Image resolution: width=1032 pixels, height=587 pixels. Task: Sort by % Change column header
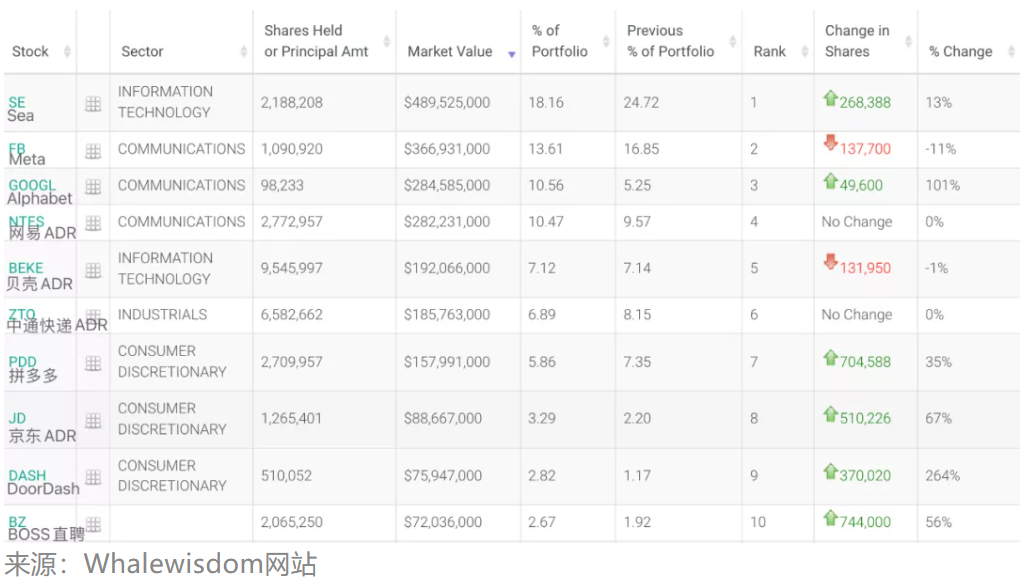coord(960,51)
